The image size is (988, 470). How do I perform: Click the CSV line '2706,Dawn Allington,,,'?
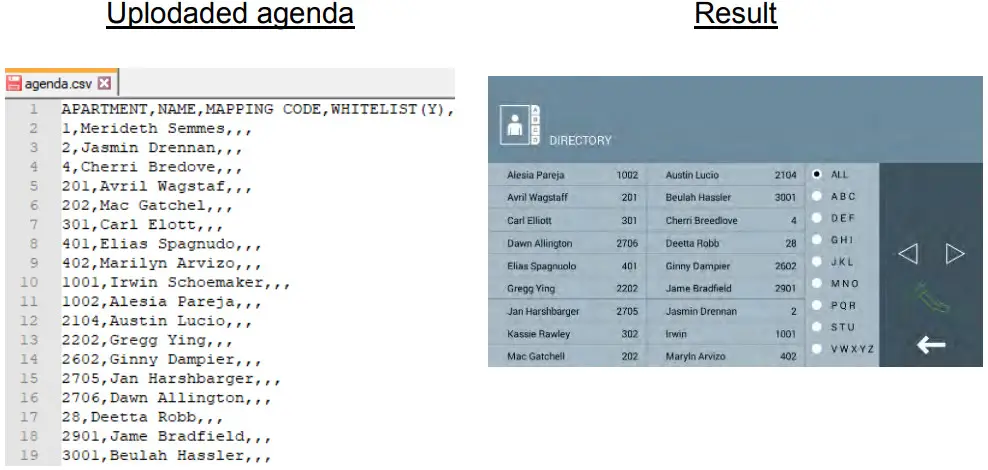[166, 398]
